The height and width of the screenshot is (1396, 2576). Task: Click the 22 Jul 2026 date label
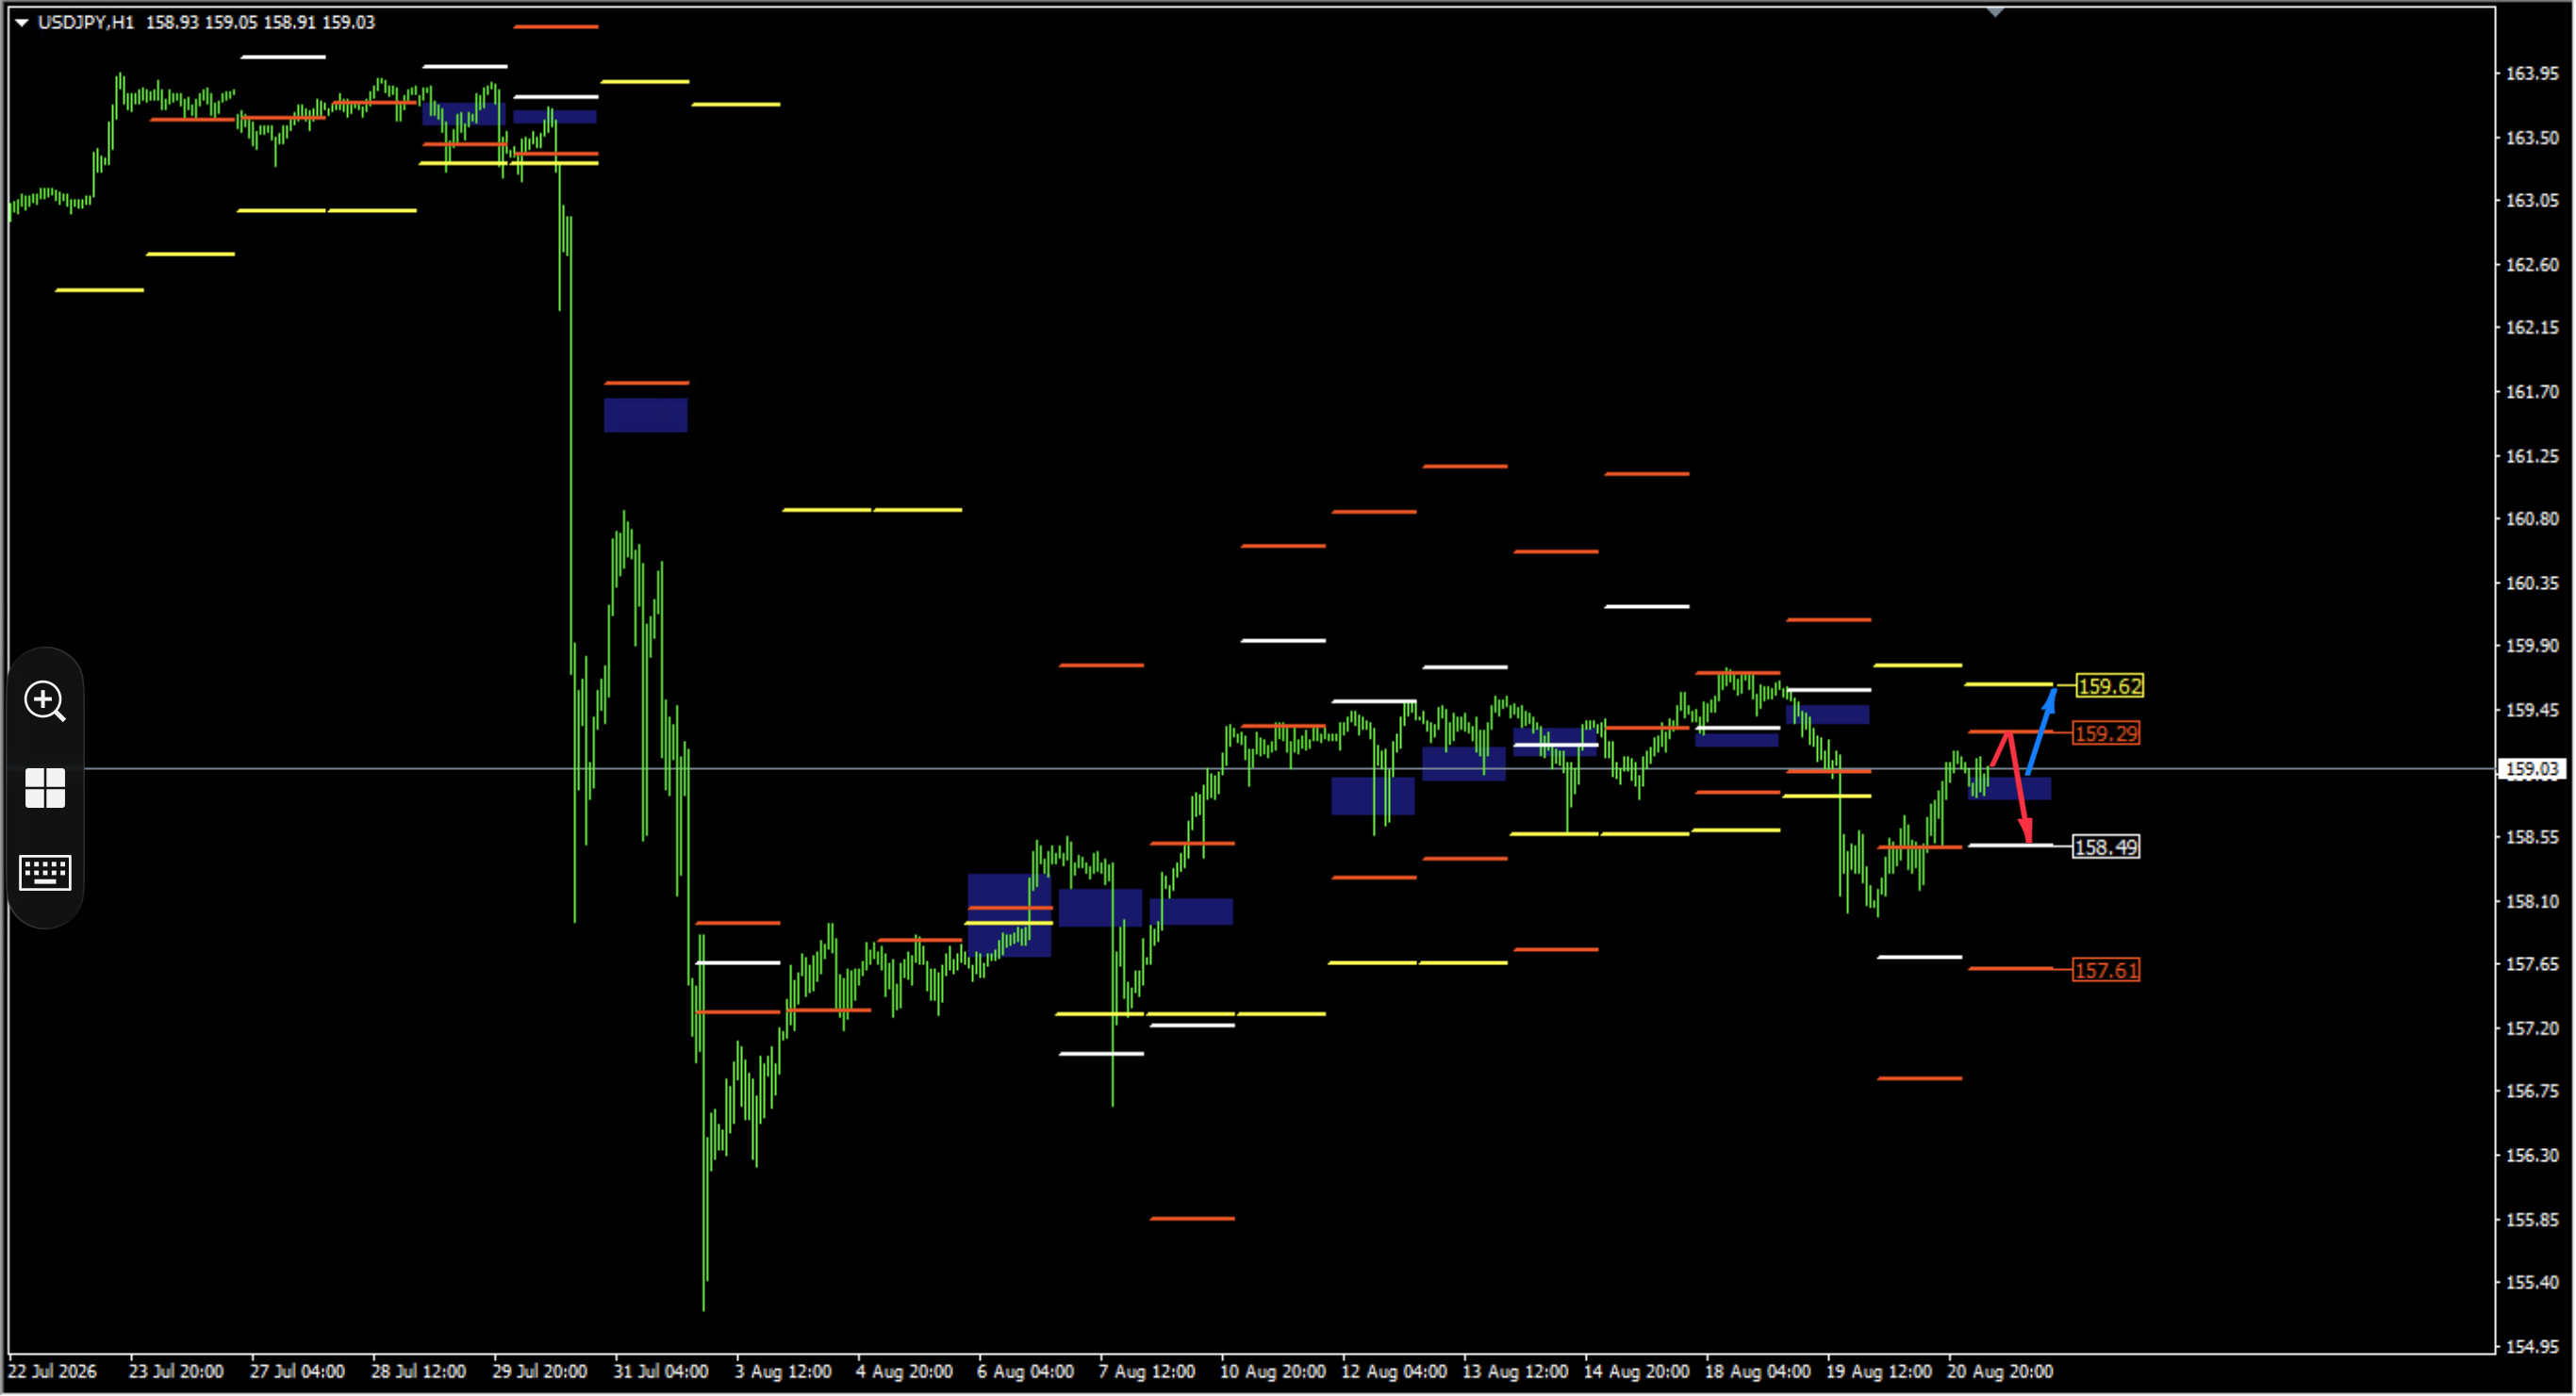[53, 1372]
